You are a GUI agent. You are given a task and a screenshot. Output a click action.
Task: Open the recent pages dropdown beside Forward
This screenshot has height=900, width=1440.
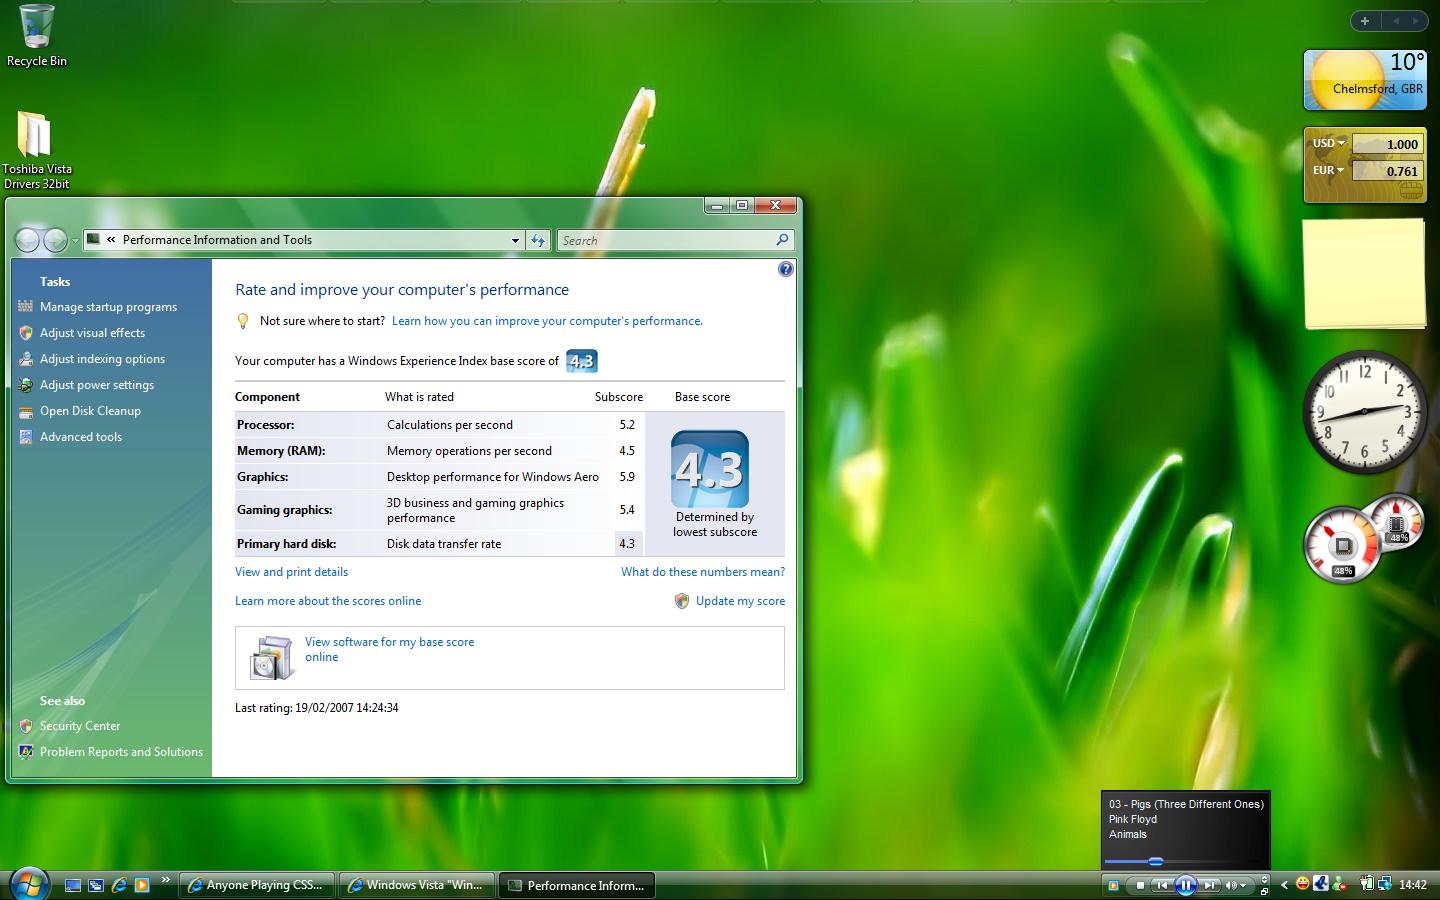point(75,241)
